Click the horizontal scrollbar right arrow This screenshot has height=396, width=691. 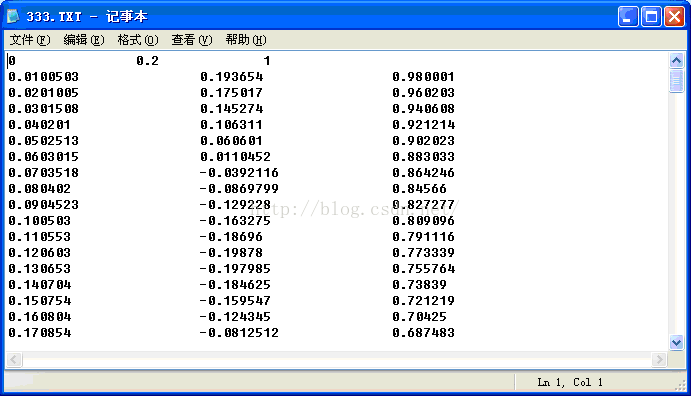(x=659, y=359)
